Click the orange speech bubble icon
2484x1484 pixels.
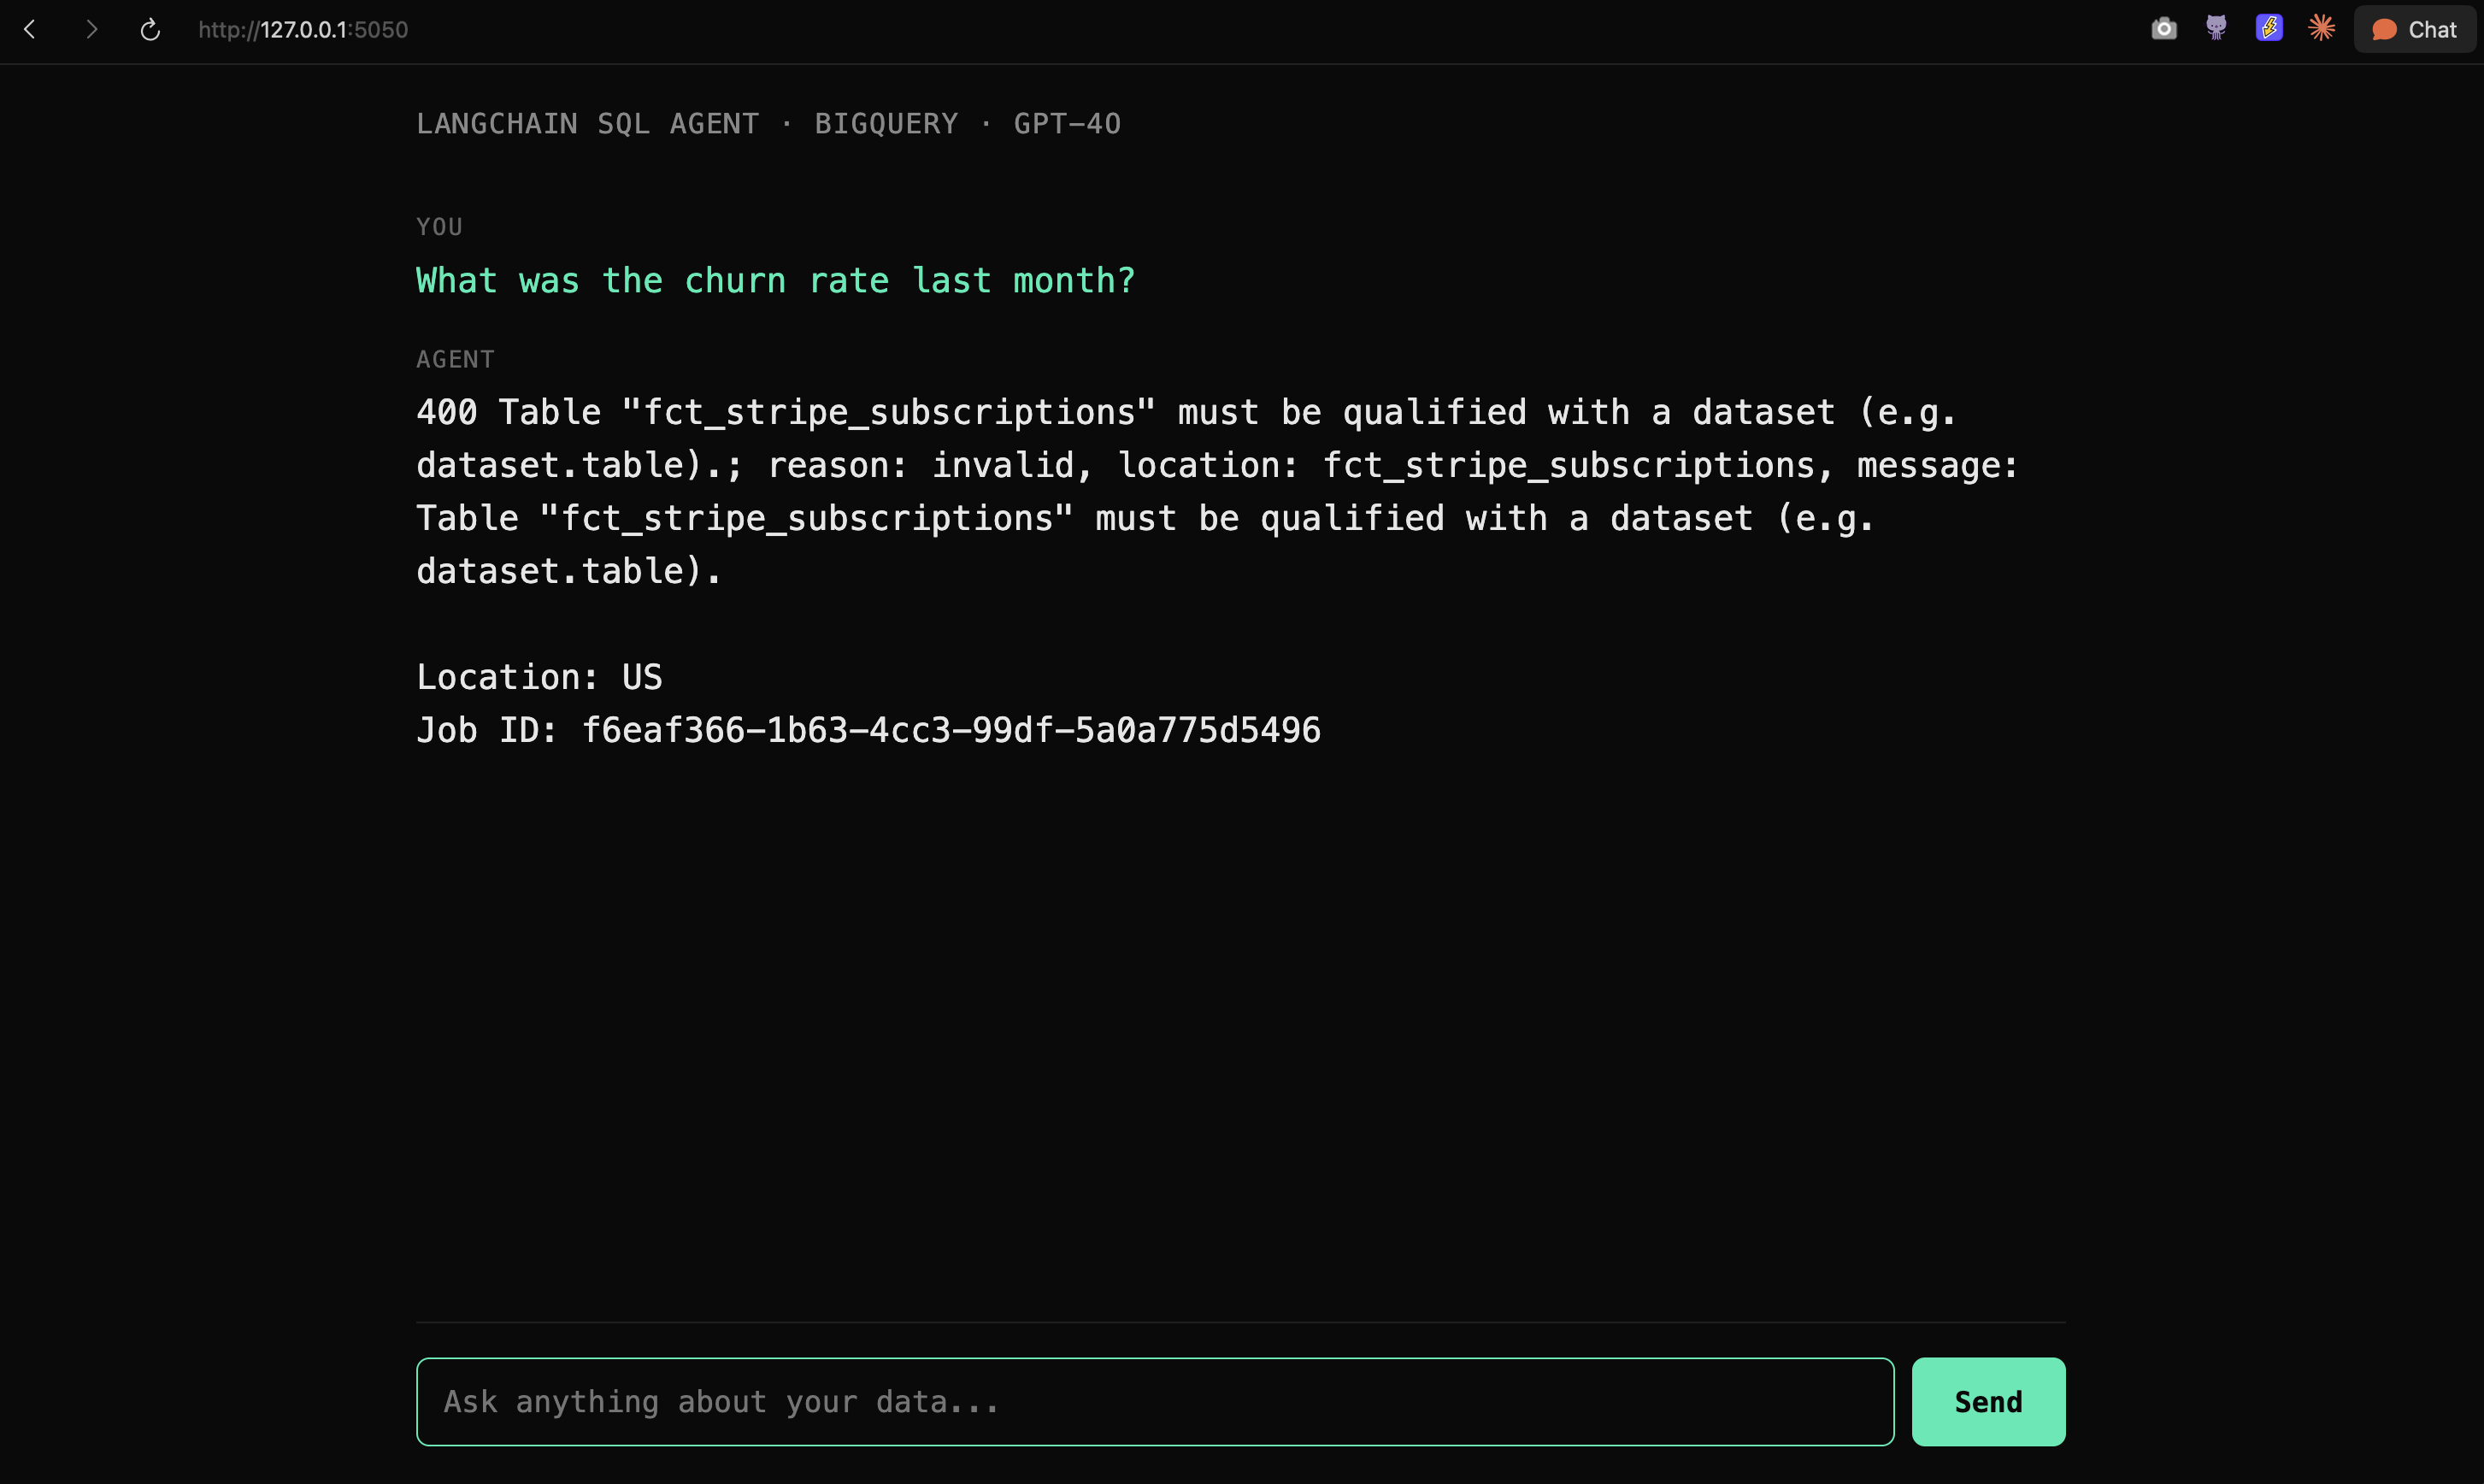pos(2384,30)
